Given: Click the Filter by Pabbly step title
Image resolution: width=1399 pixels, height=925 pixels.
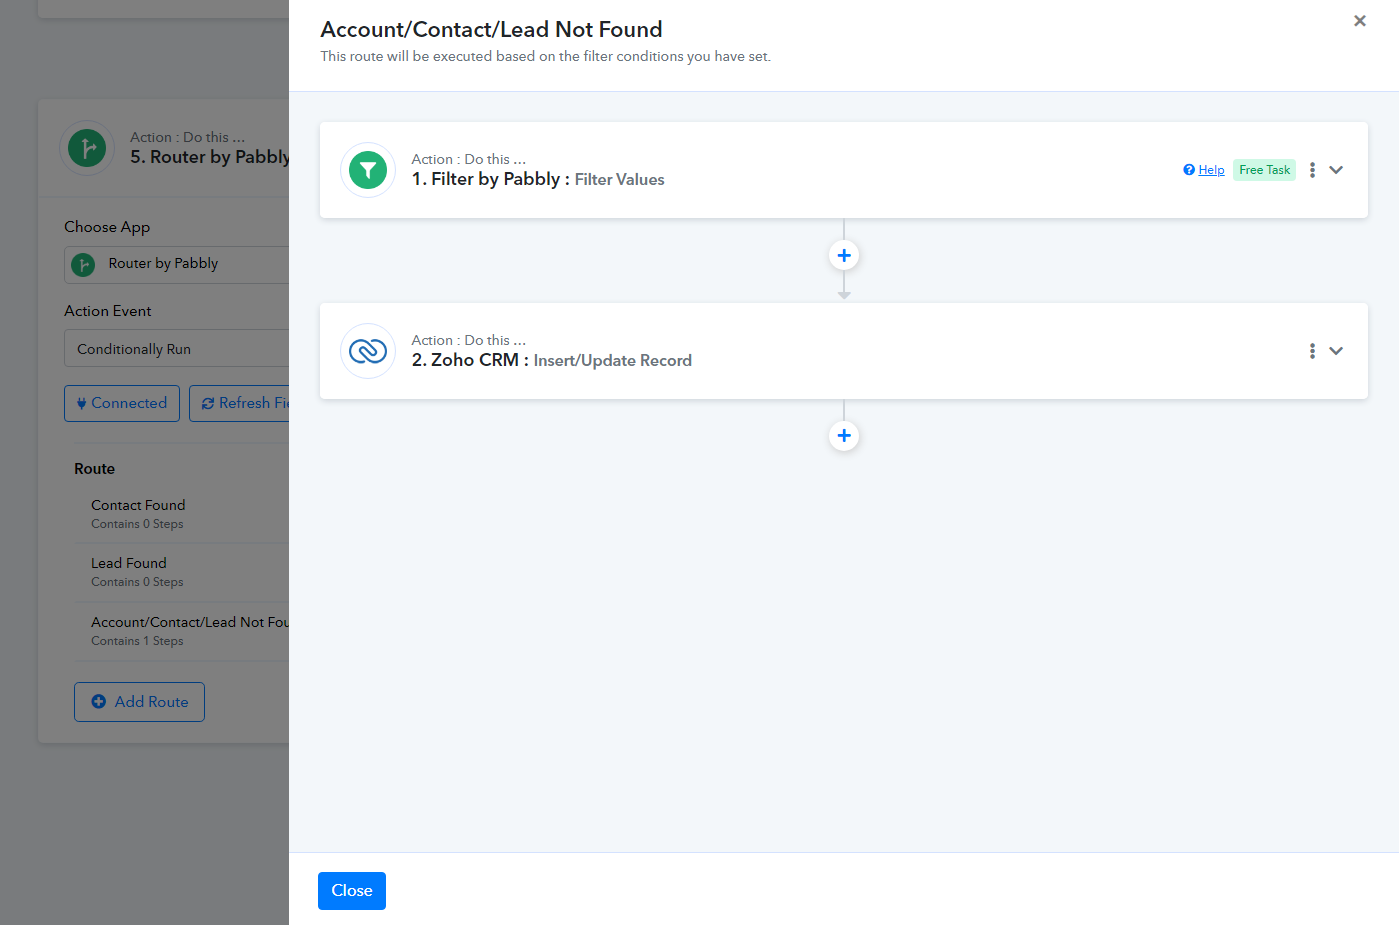Looking at the screenshot, I should pyautogui.click(x=538, y=179).
